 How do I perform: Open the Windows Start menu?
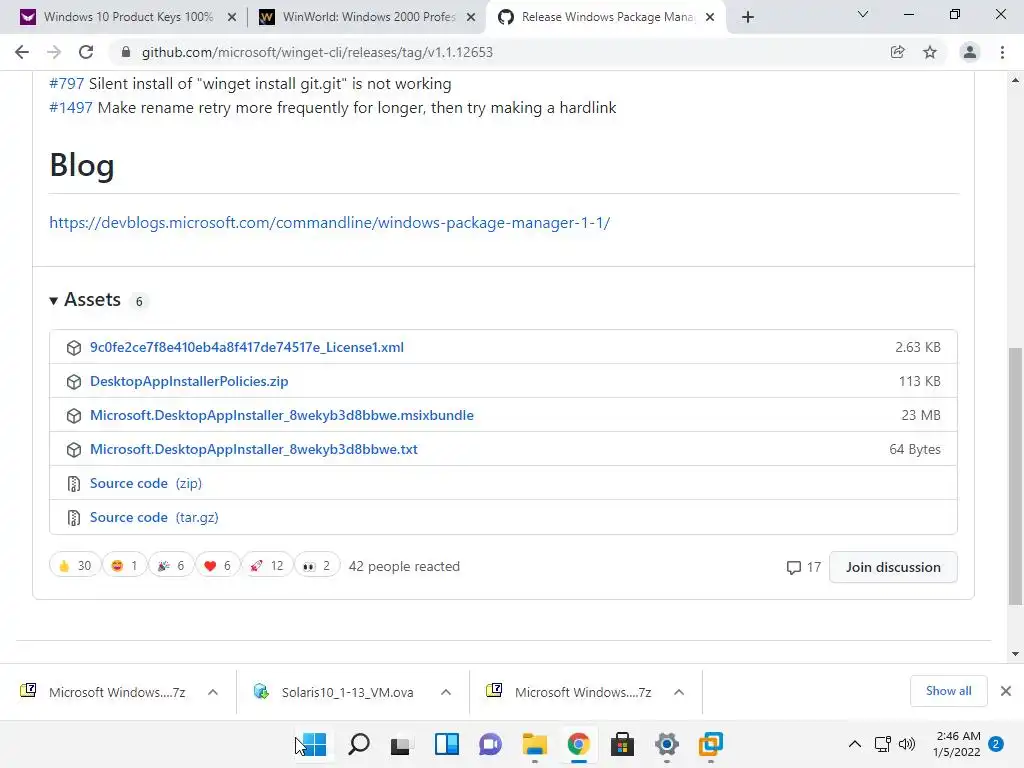314,744
